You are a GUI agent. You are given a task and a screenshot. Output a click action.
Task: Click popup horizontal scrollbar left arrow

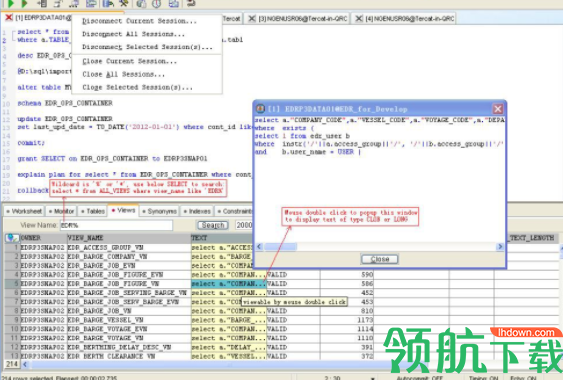259,246
